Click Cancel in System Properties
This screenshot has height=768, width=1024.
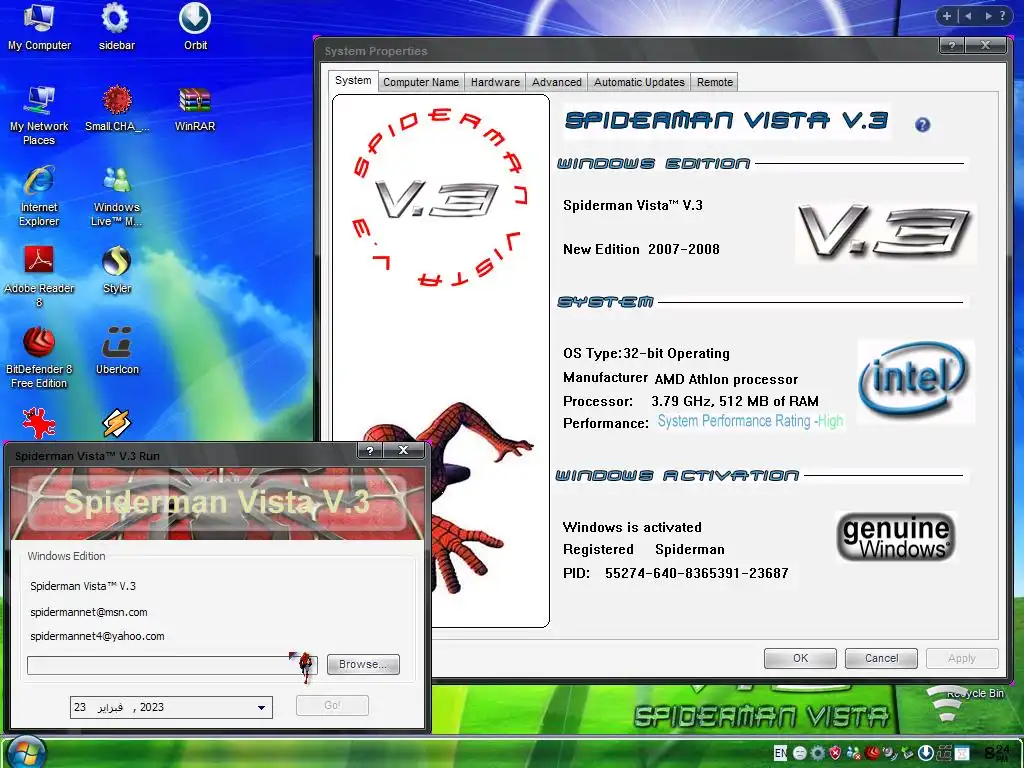[x=881, y=658]
